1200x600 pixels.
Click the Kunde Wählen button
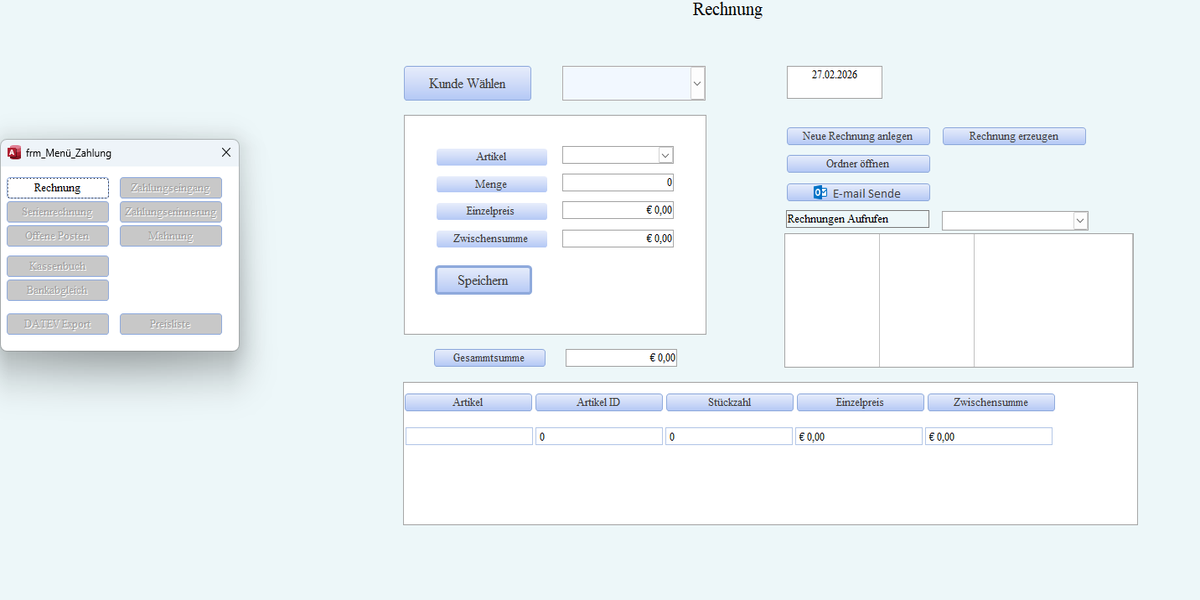[x=467, y=84]
